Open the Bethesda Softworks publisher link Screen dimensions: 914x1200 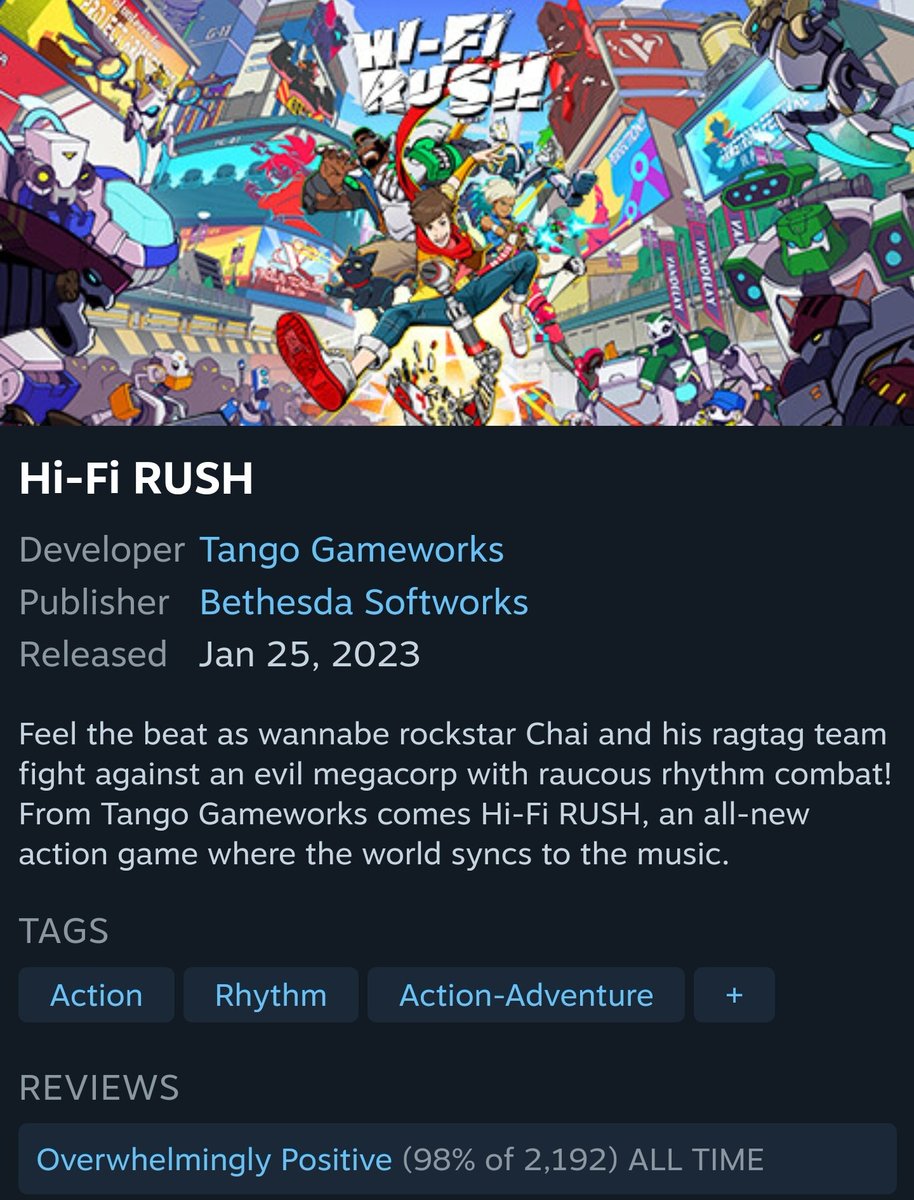click(x=363, y=602)
